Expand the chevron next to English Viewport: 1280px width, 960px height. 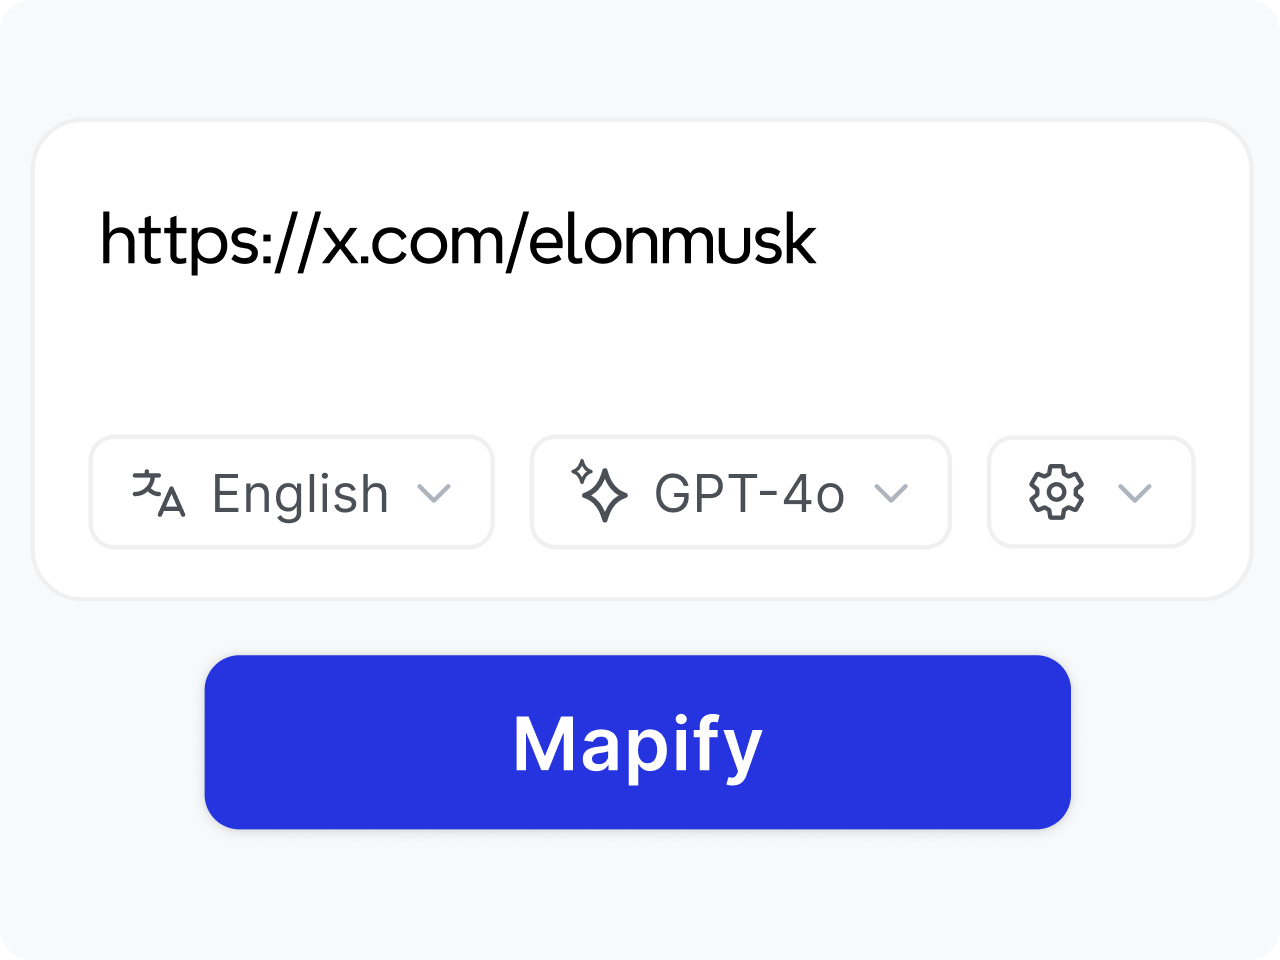pyautogui.click(x=434, y=493)
